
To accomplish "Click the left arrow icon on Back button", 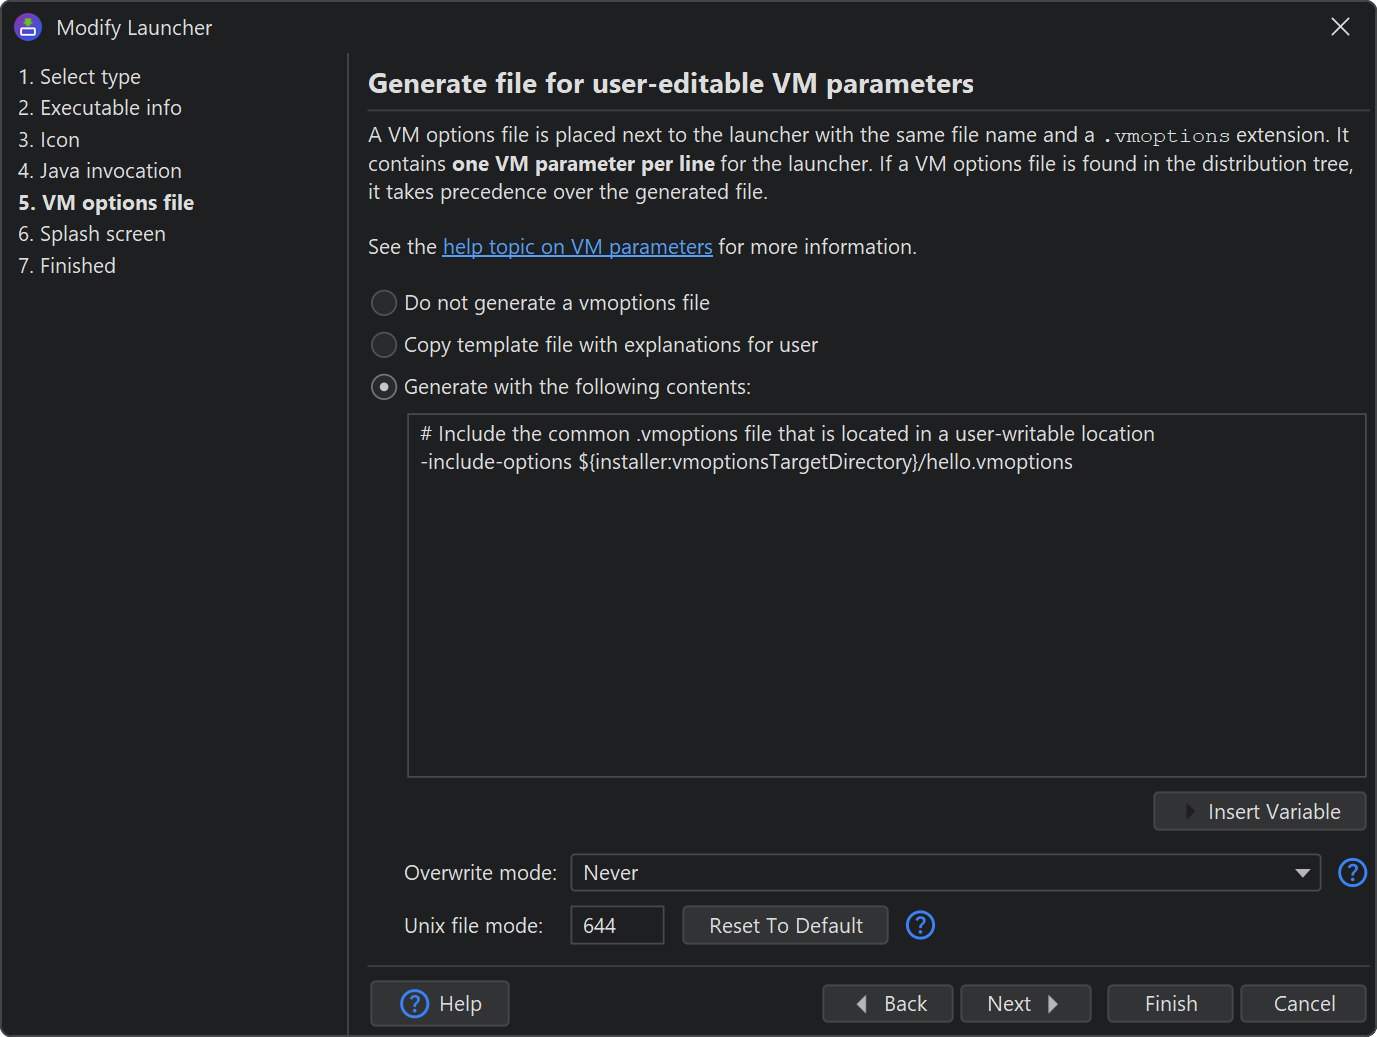I will coord(862,1004).
